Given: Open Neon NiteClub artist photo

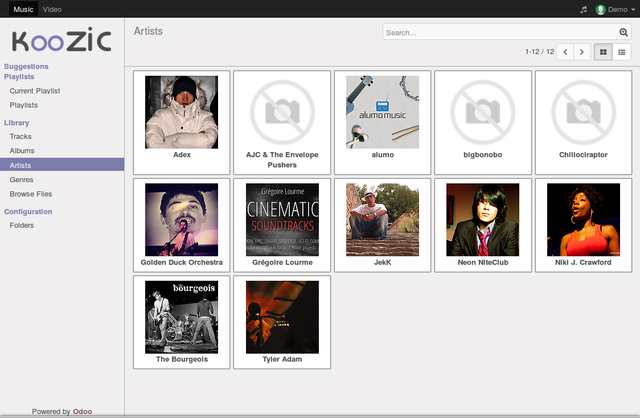Looking at the screenshot, I should pyautogui.click(x=483, y=220).
